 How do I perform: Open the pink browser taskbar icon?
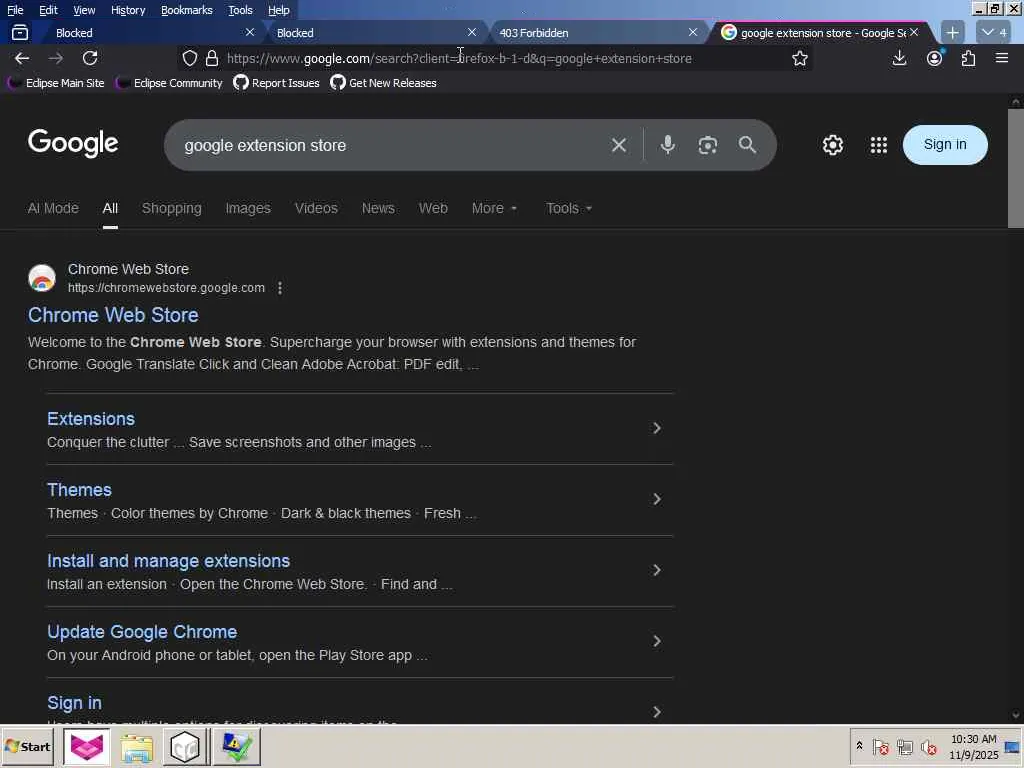(x=86, y=746)
